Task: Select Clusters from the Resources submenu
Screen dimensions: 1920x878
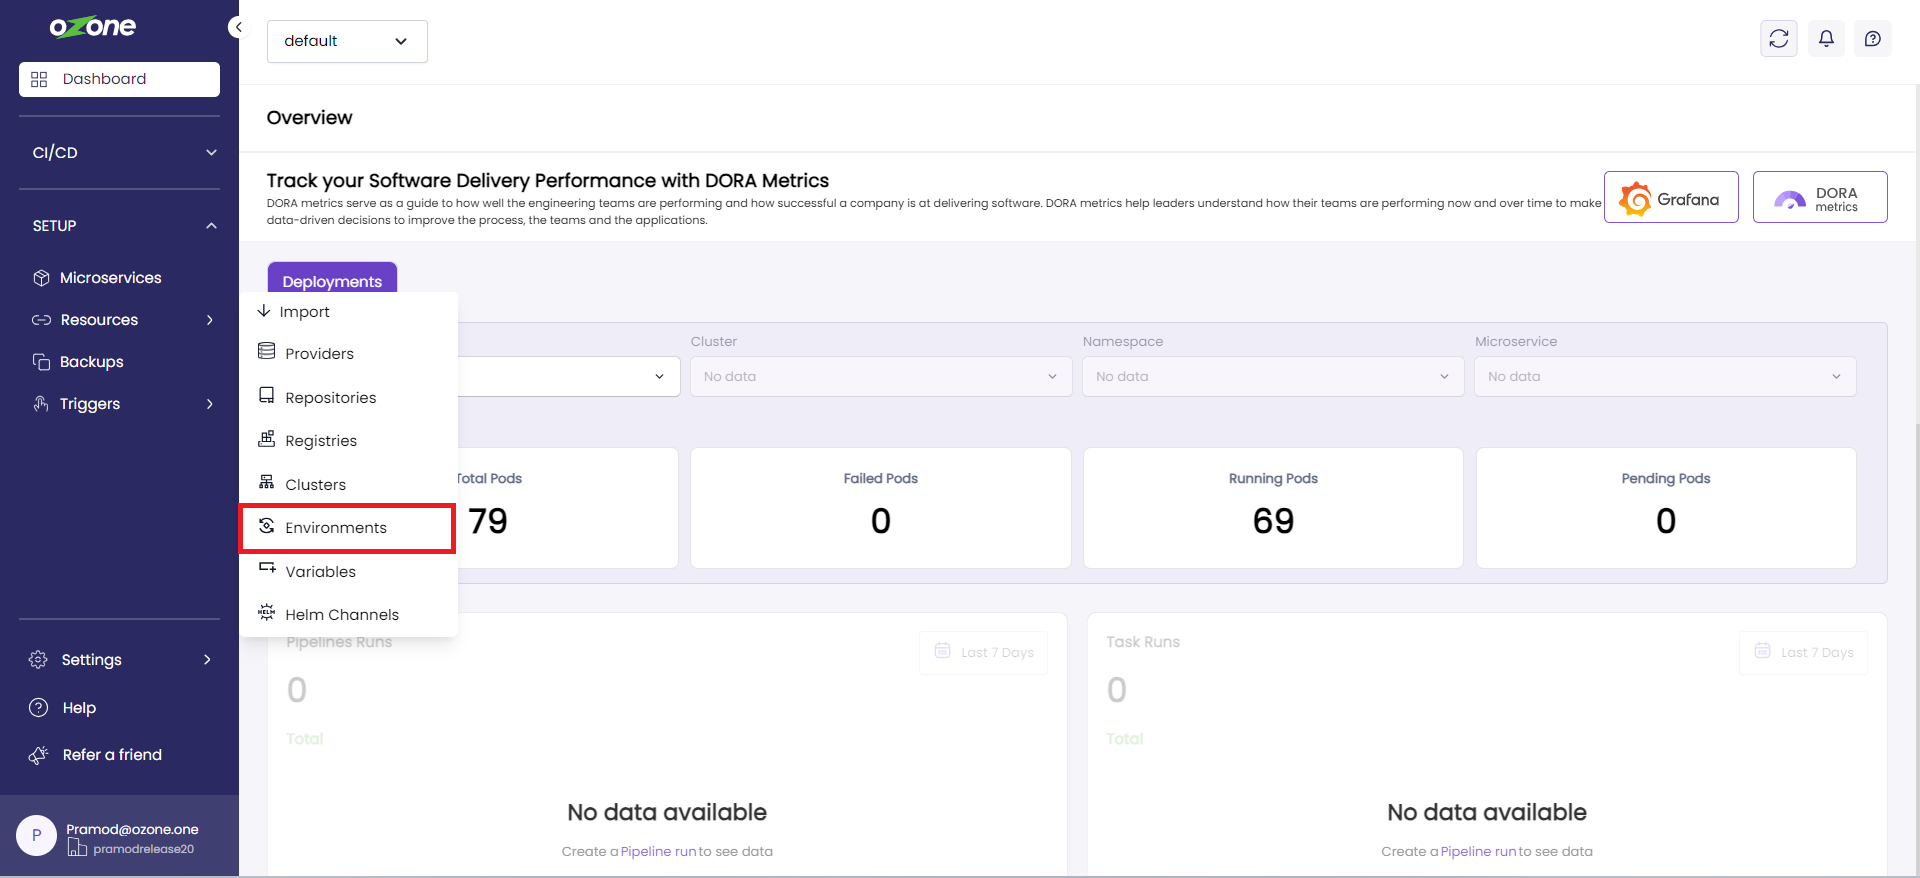Action: [315, 485]
